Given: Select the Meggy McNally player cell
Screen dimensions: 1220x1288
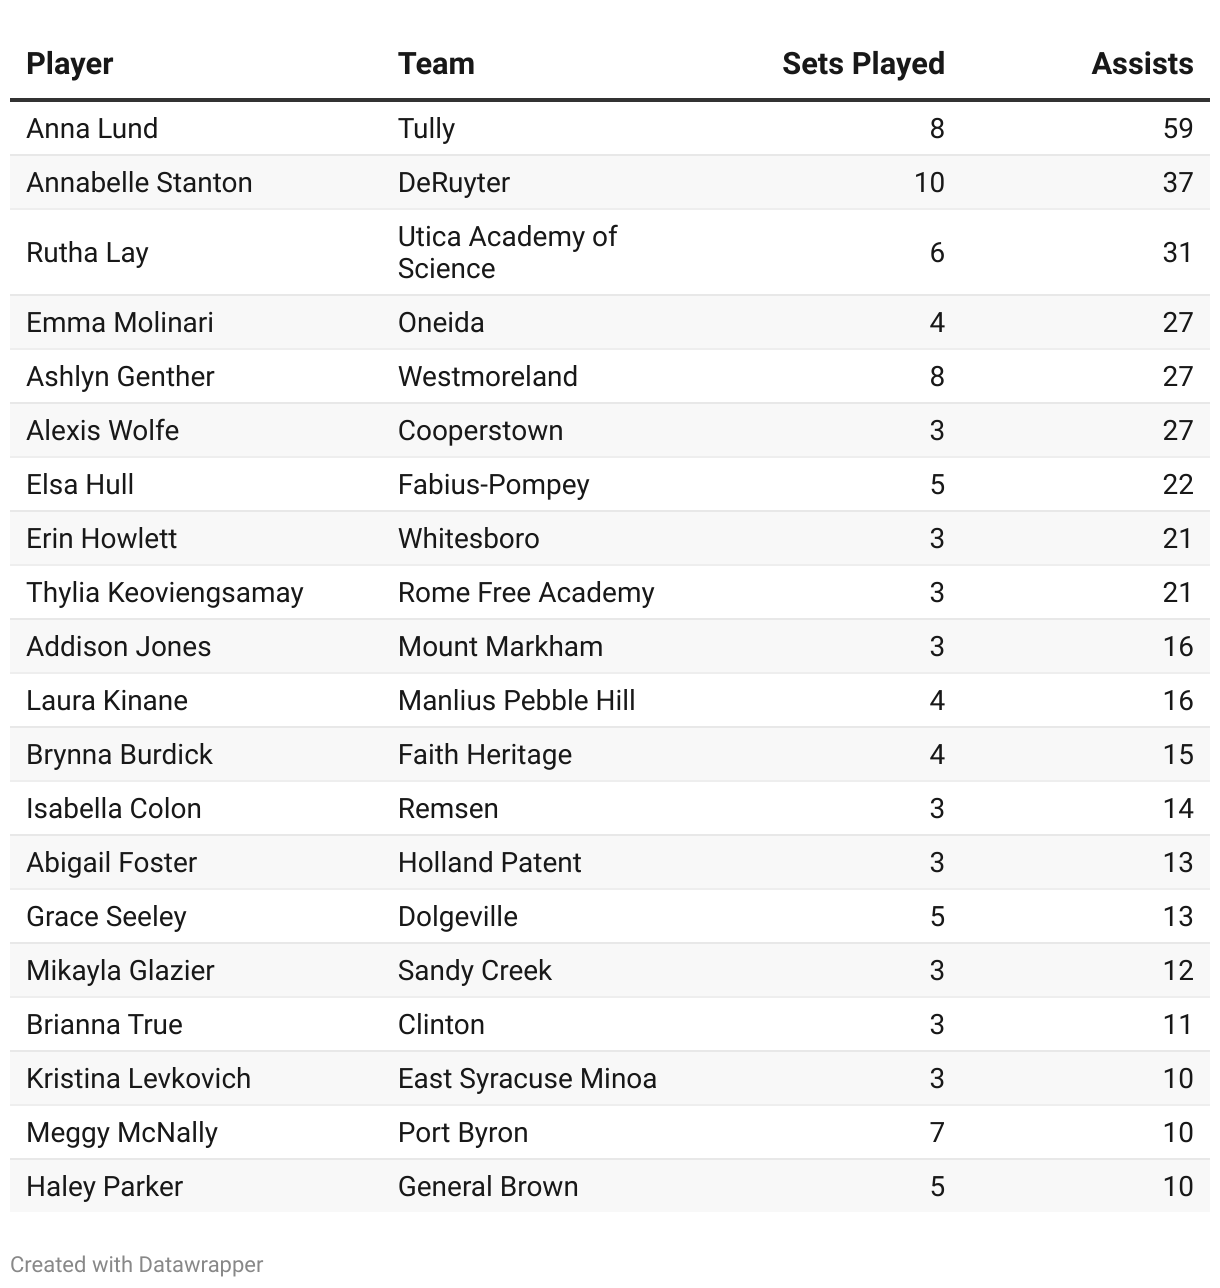Looking at the screenshot, I should 122,1132.
